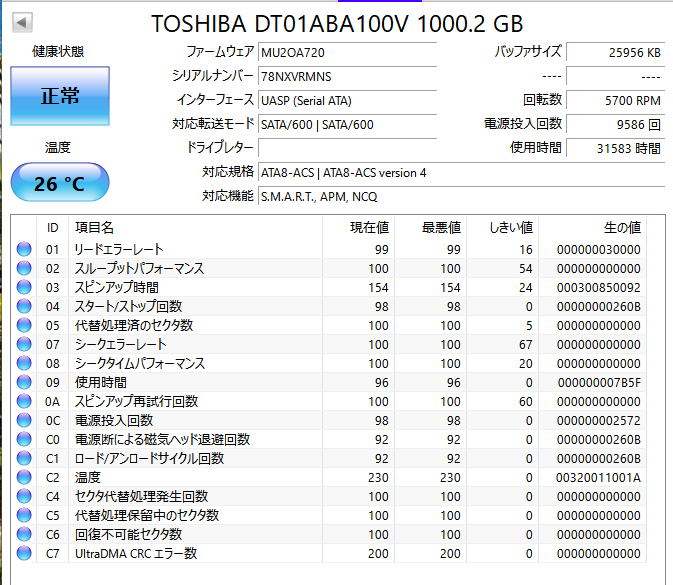The width and height of the screenshot is (673, 585).
Task: Click raw value 000000002572
Action: click(599, 421)
